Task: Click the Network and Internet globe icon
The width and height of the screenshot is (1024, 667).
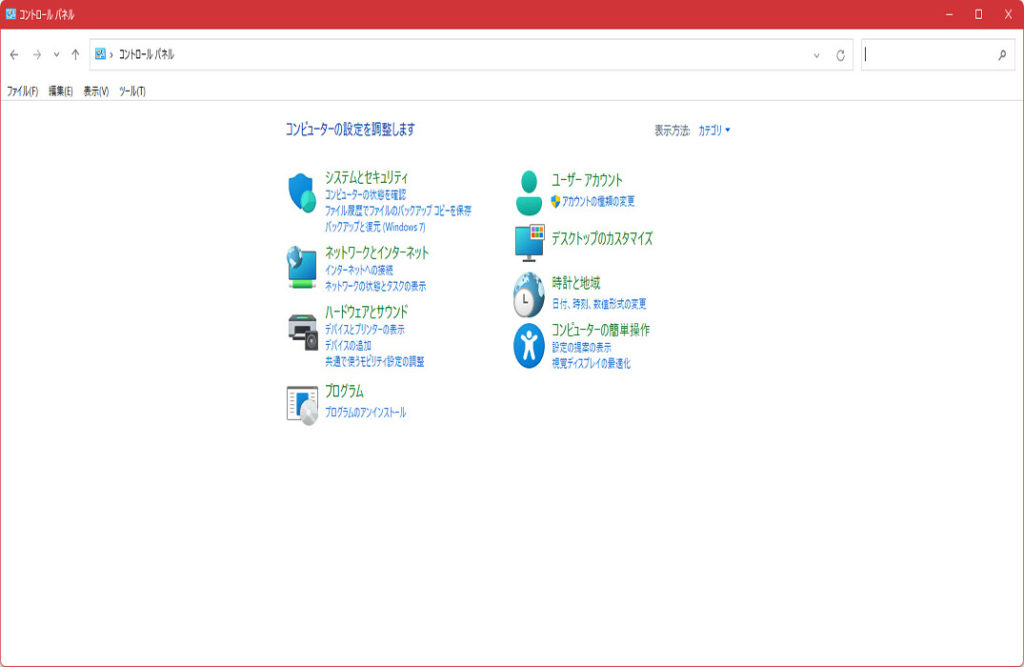Action: (x=302, y=267)
